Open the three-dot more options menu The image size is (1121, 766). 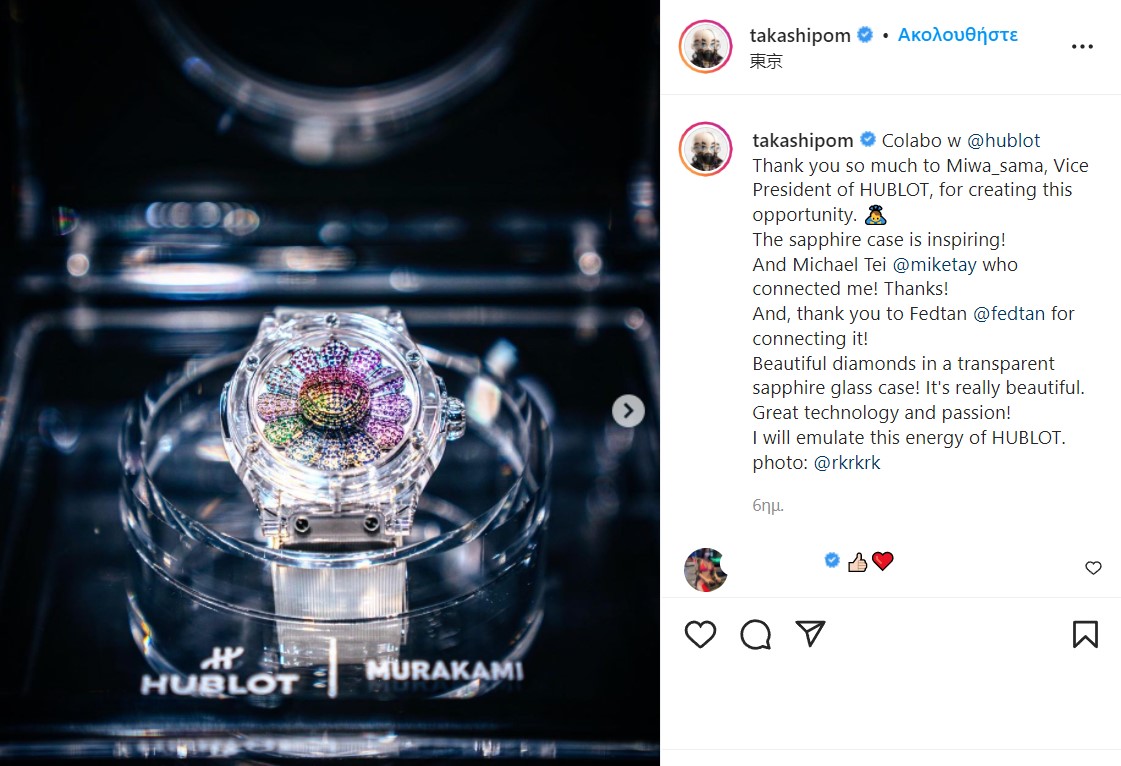(1082, 46)
